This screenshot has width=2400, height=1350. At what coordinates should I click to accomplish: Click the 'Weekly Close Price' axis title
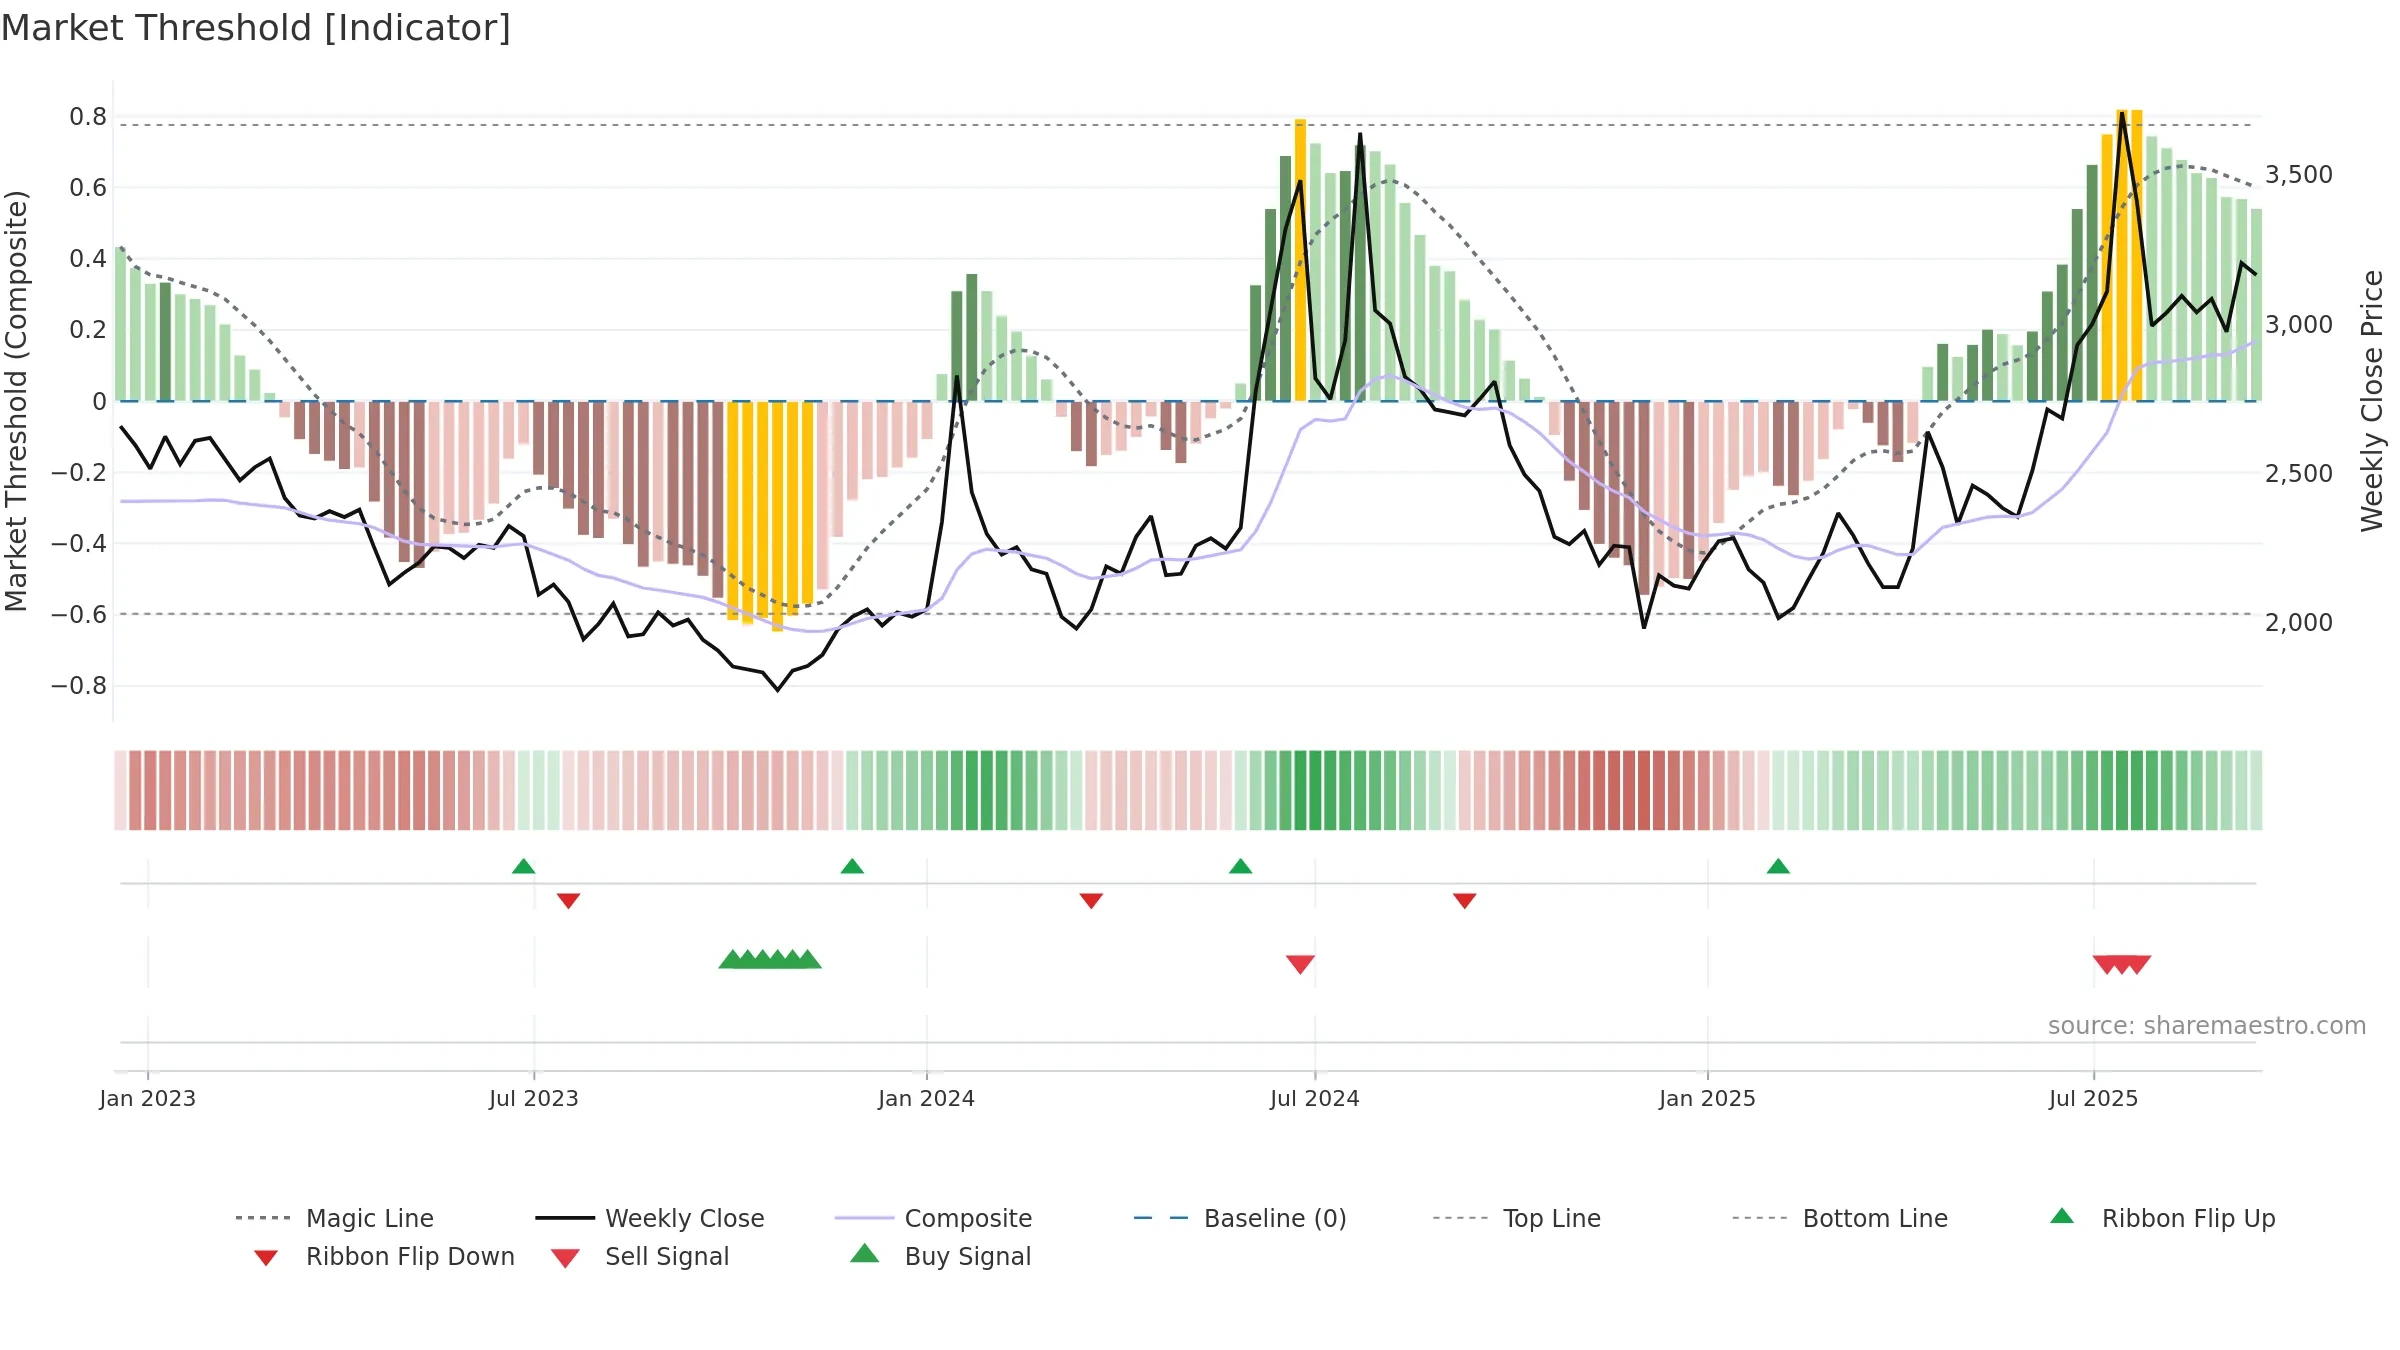click(2372, 400)
